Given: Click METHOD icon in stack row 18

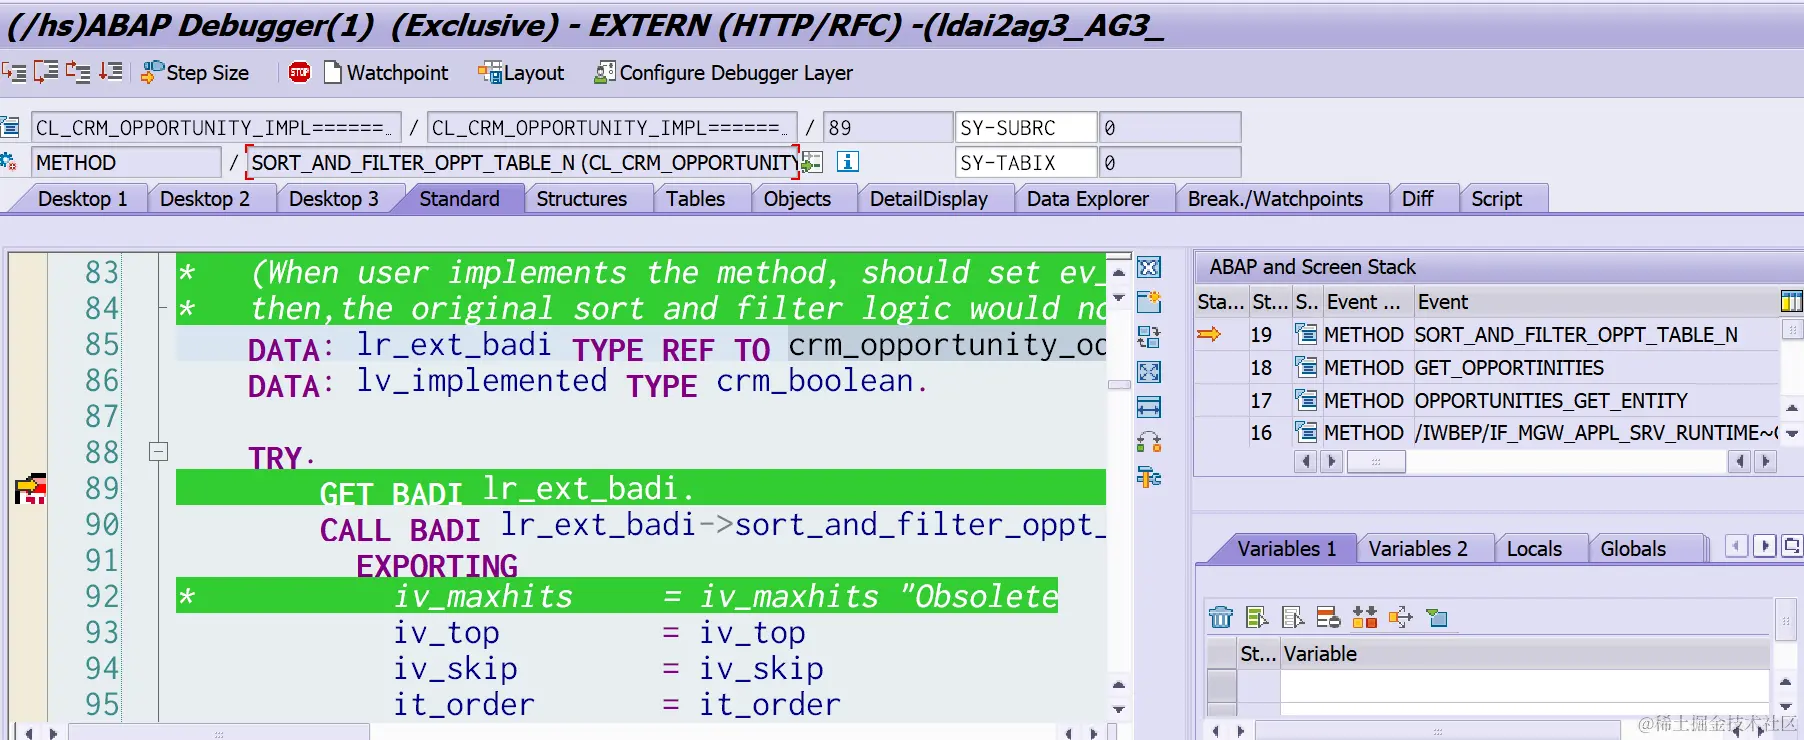Looking at the screenshot, I should tap(1305, 367).
